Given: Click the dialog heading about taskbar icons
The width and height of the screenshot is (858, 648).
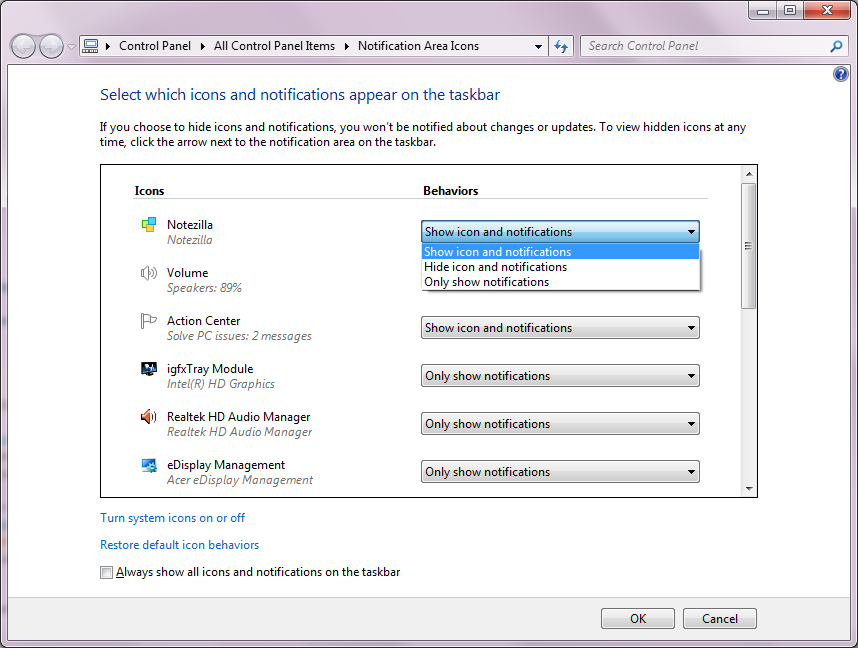Looking at the screenshot, I should (x=300, y=95).
